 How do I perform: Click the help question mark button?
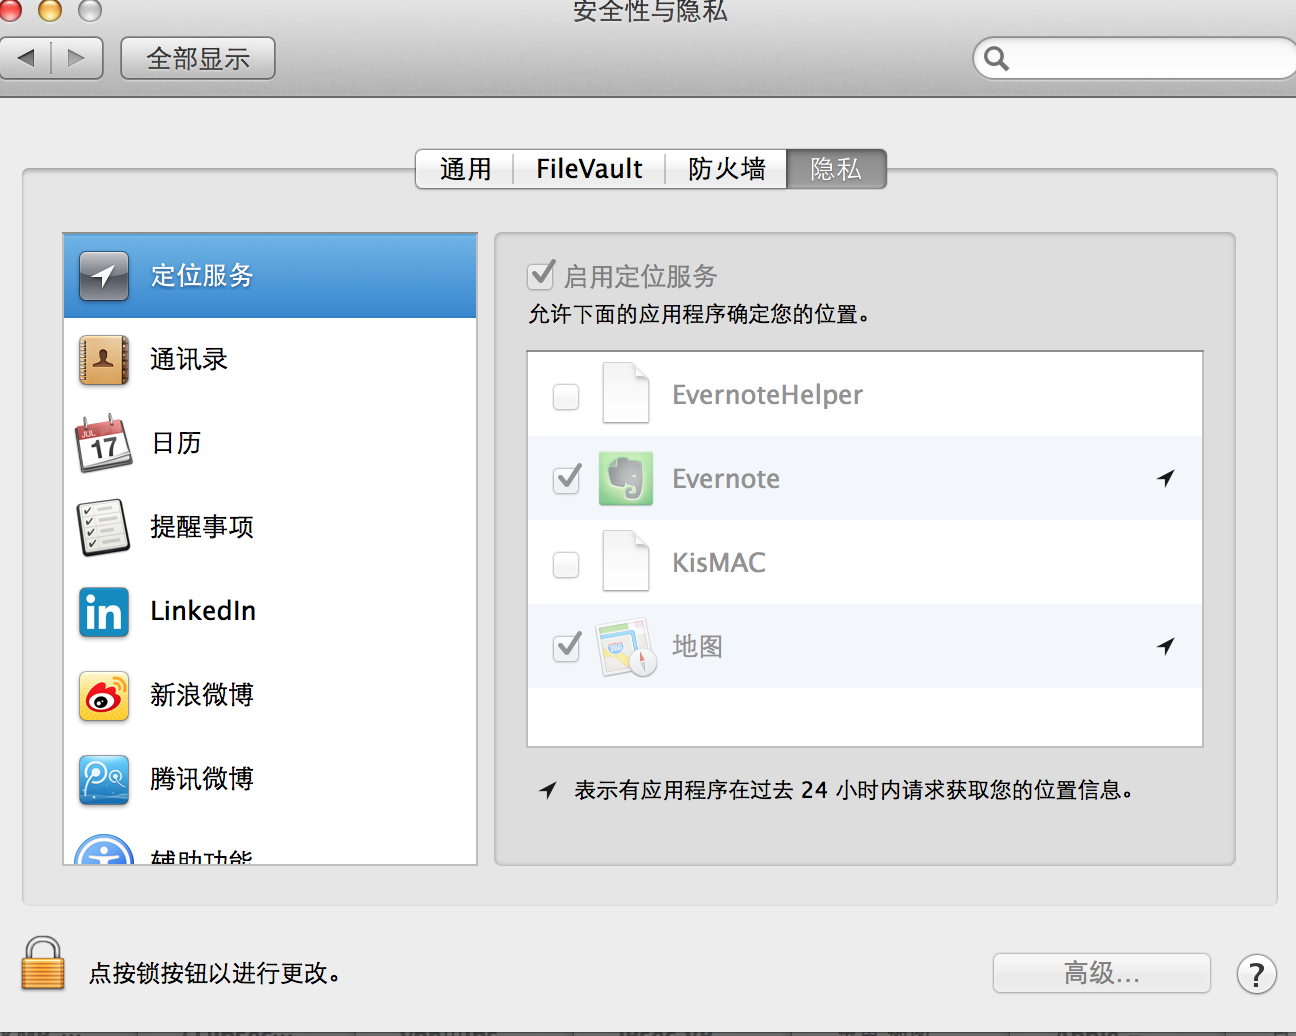click(x=1256, y=974)
